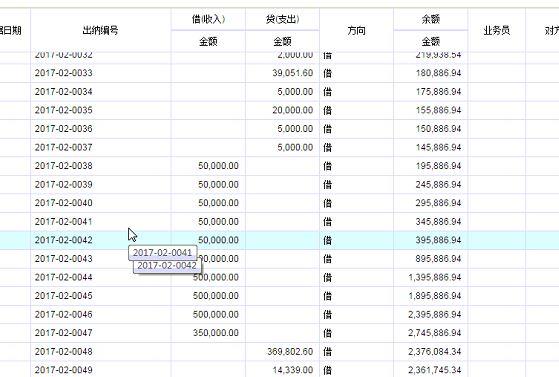559x377 pixels.
Task: Select cashier number 2017-02-0040
Action: point(63,203)
